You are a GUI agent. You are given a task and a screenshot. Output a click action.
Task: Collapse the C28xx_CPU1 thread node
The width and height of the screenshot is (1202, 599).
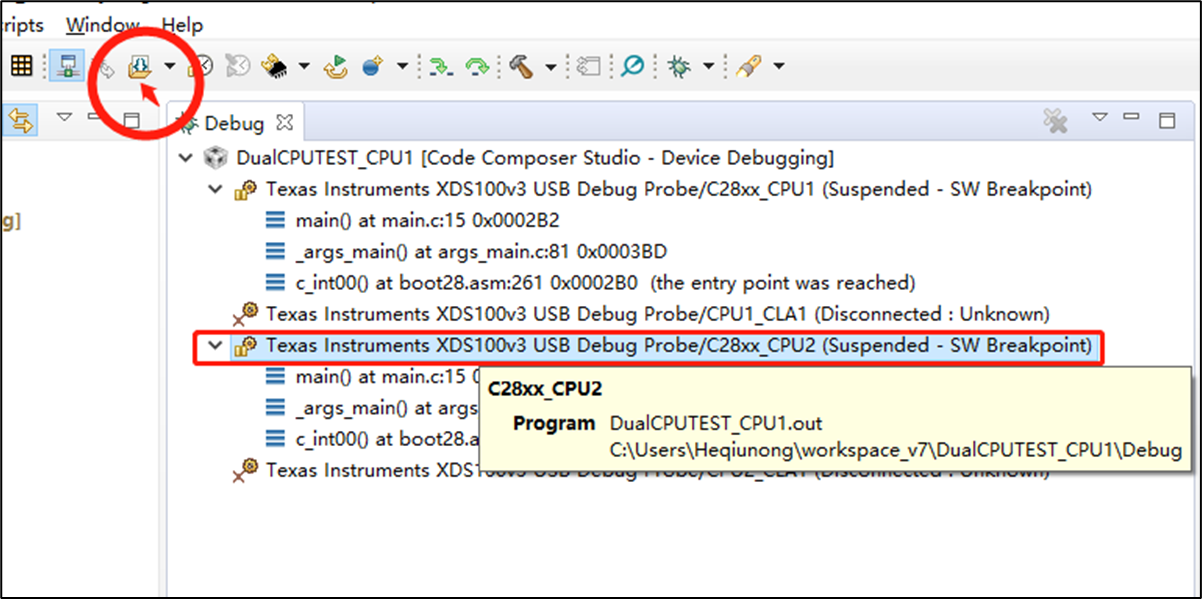point(214,189)
